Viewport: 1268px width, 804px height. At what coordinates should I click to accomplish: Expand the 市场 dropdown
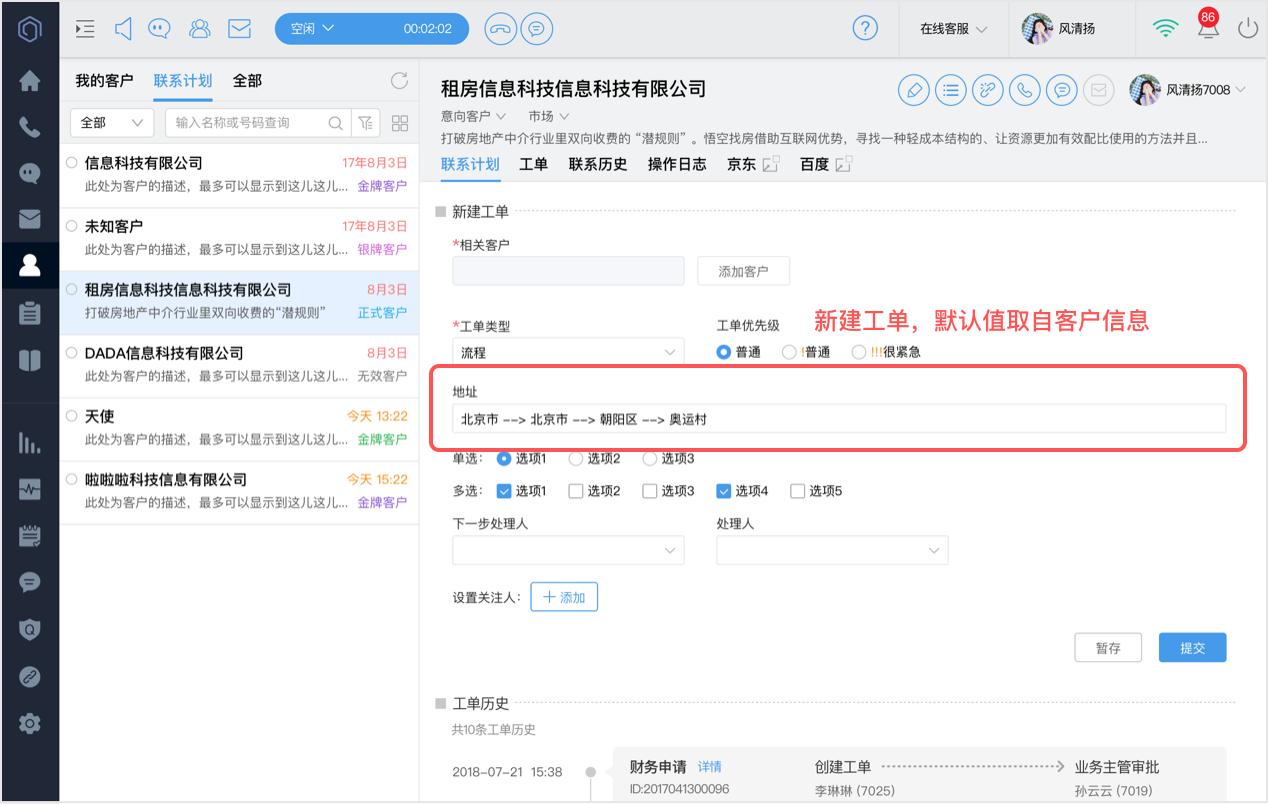(549, 117)
